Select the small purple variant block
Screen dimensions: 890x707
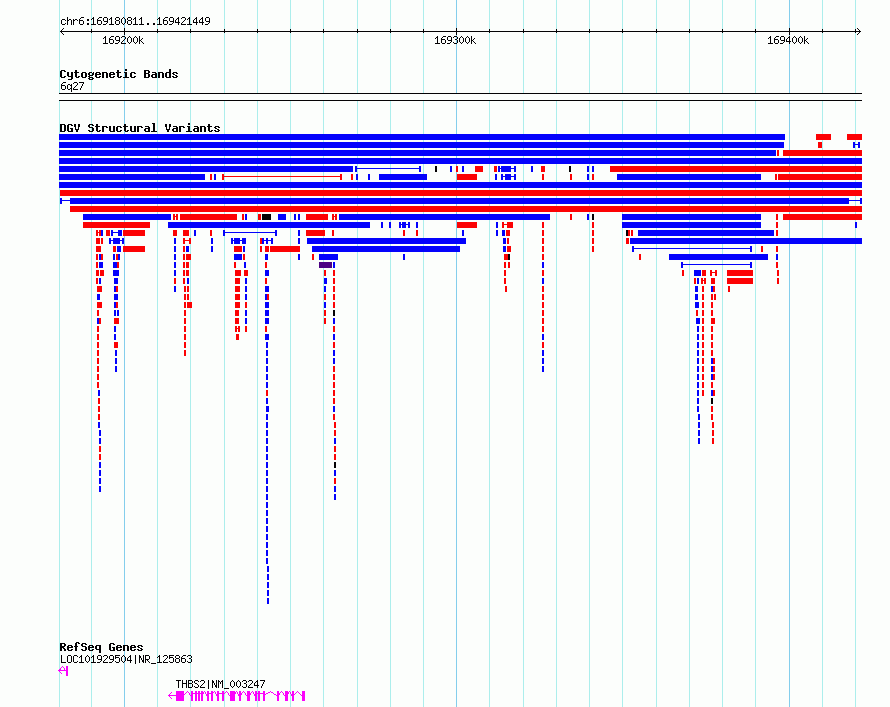point(325,265)
